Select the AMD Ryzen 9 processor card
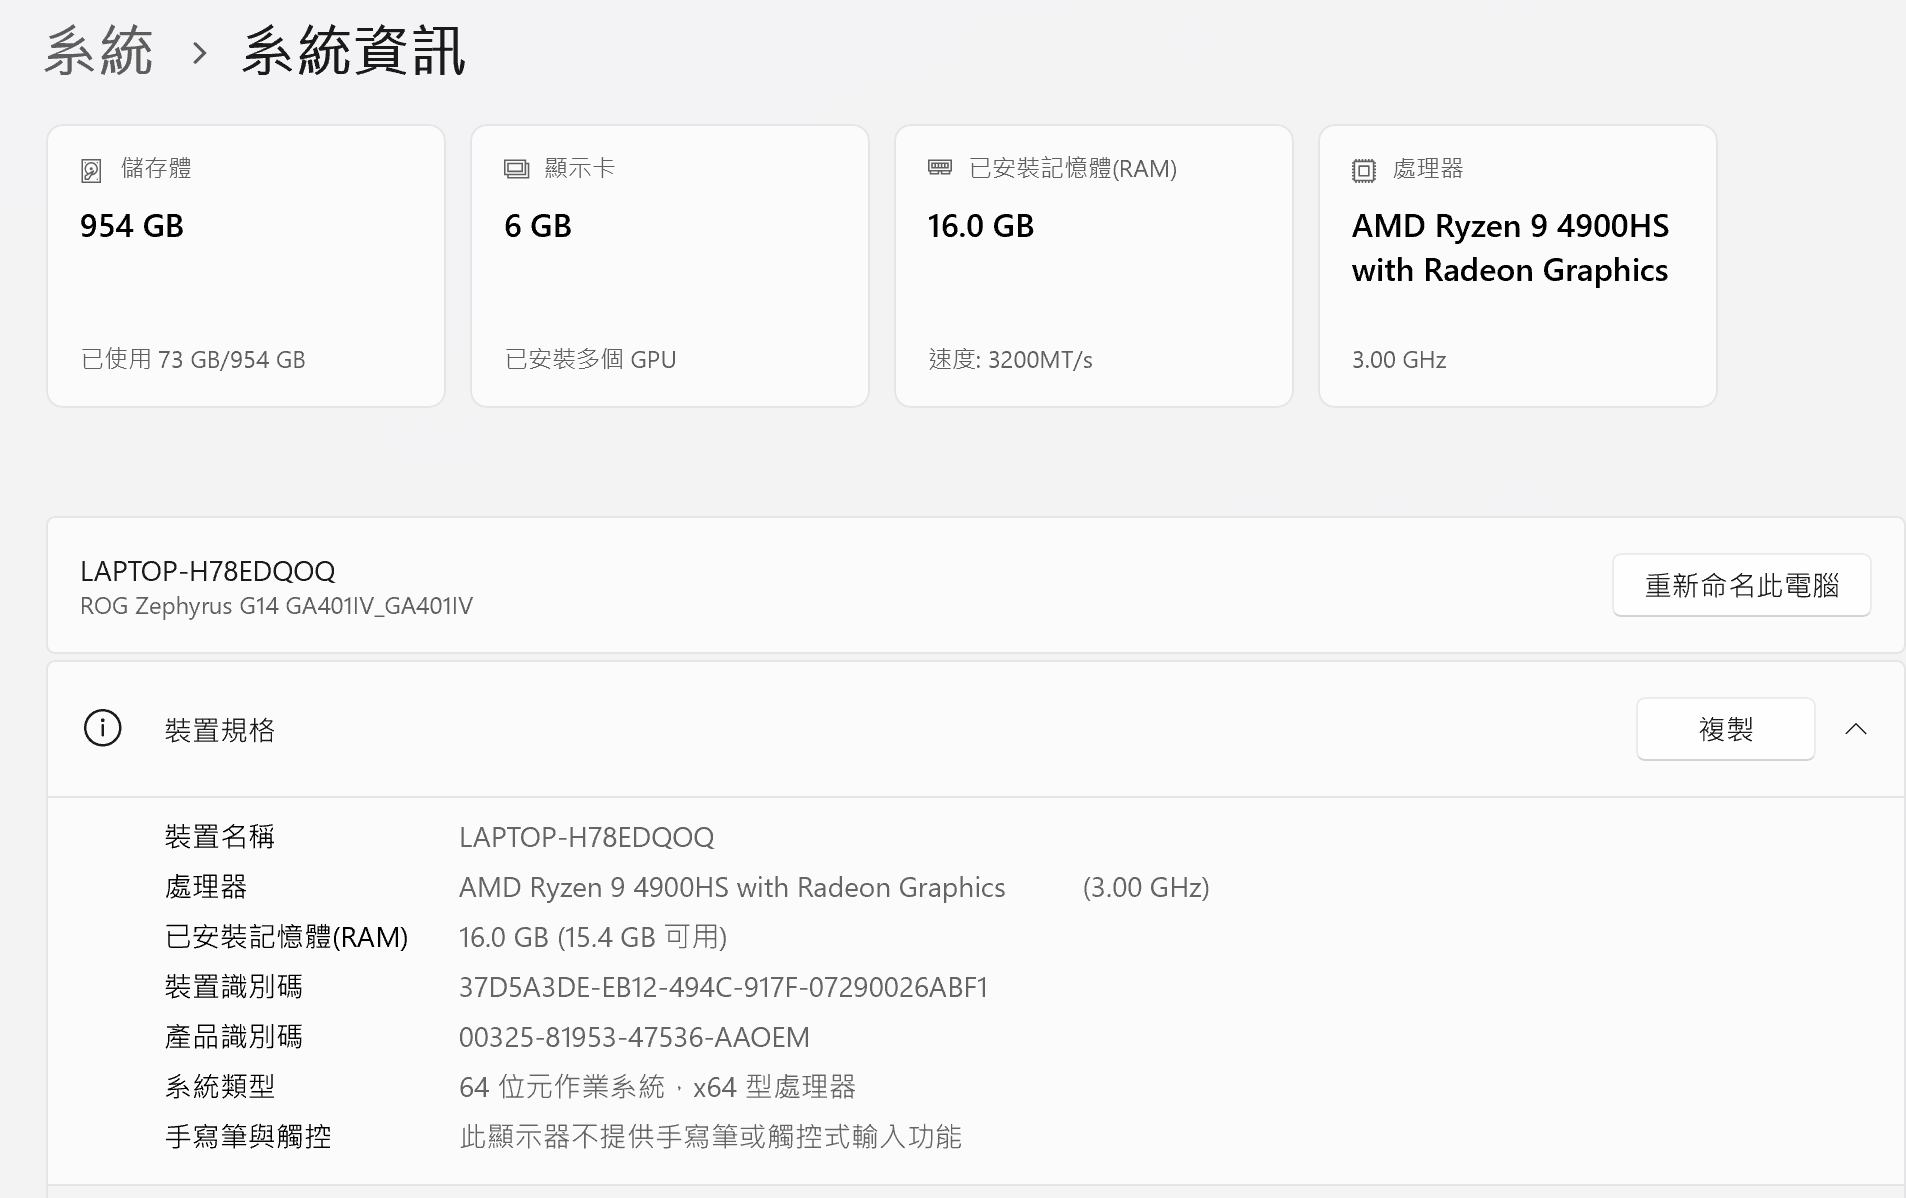Image resolution: width=1906 pixels, height=1198 pixels. click(1517, 266)
